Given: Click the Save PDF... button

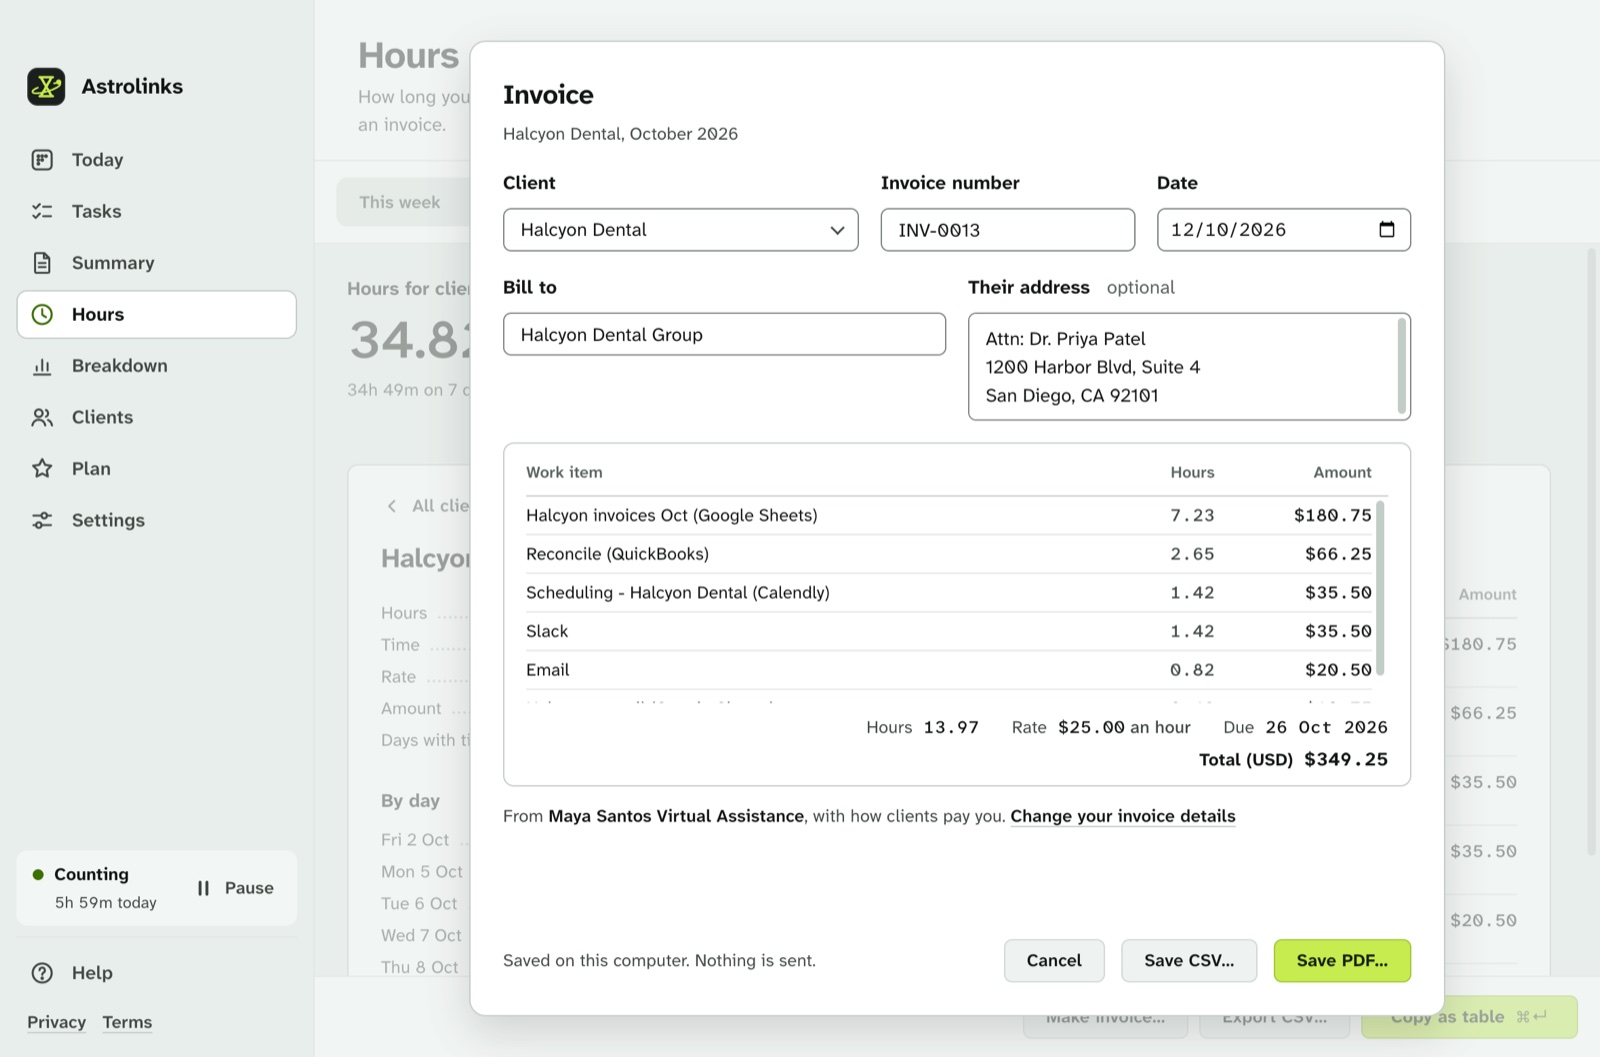Looking at the screenshot, I should [x=1342, y=961].
